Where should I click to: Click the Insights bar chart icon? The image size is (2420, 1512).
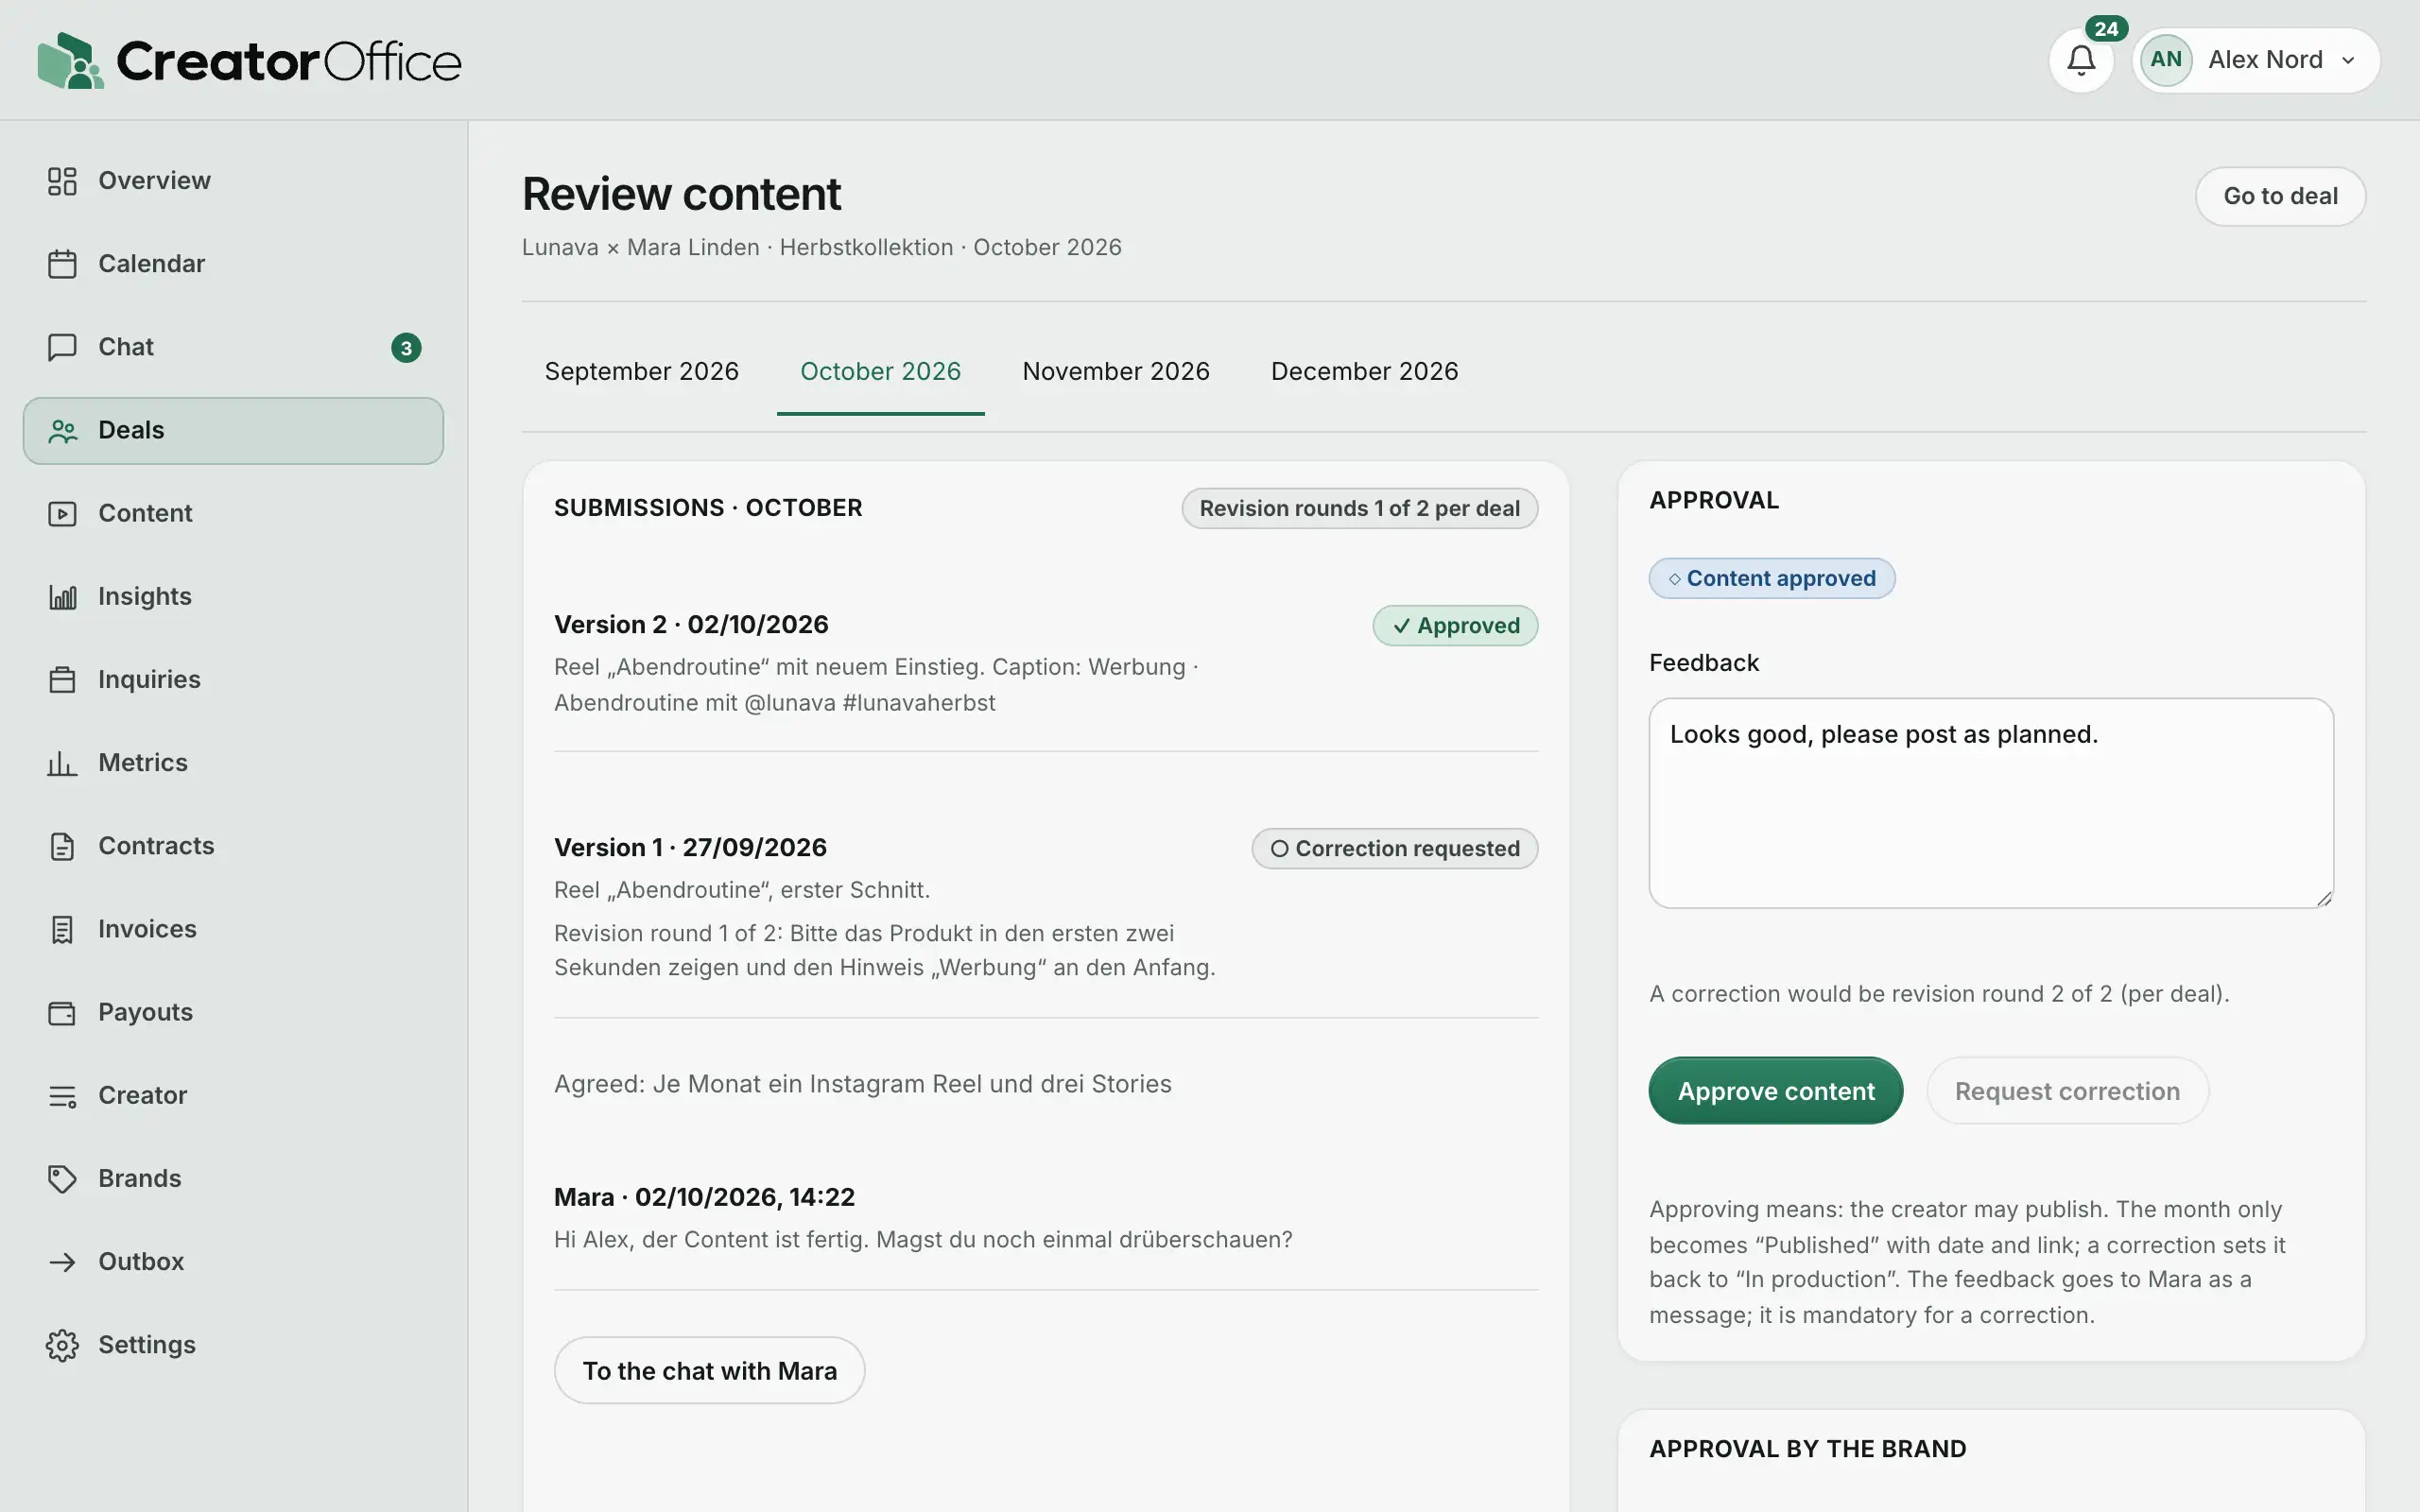(x=62, y=597)
